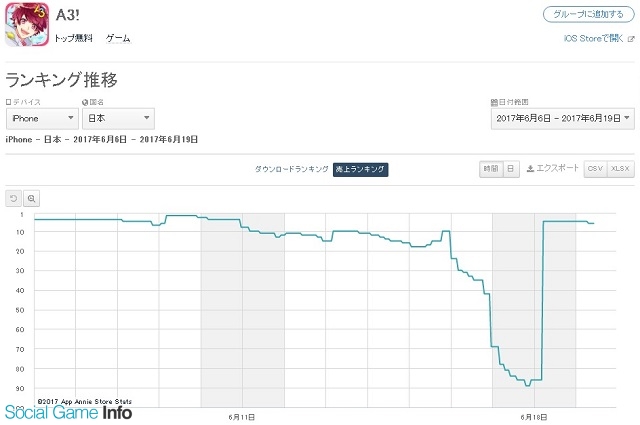Click the chart reset undo icon
640x425 pixels.
point(13,198)
